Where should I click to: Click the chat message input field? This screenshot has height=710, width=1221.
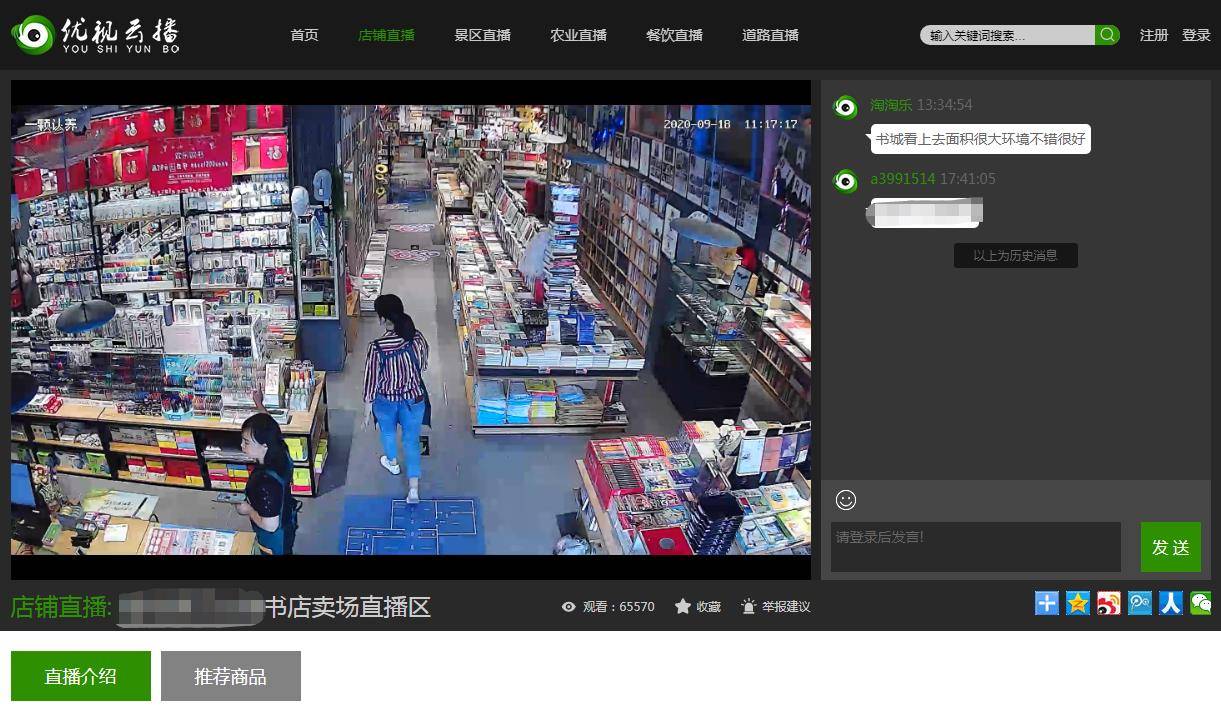(x=974, y=546)
